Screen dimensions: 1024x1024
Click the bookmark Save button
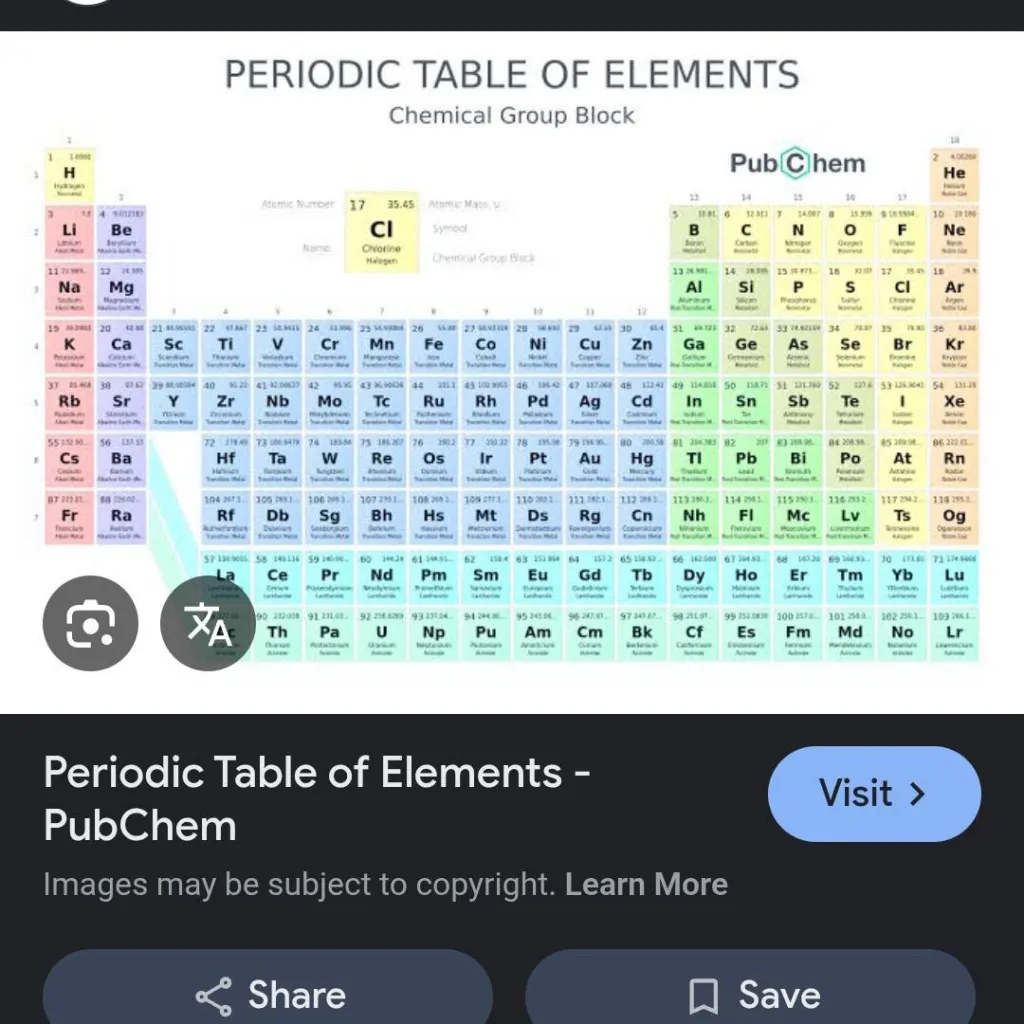pos(750,995)
